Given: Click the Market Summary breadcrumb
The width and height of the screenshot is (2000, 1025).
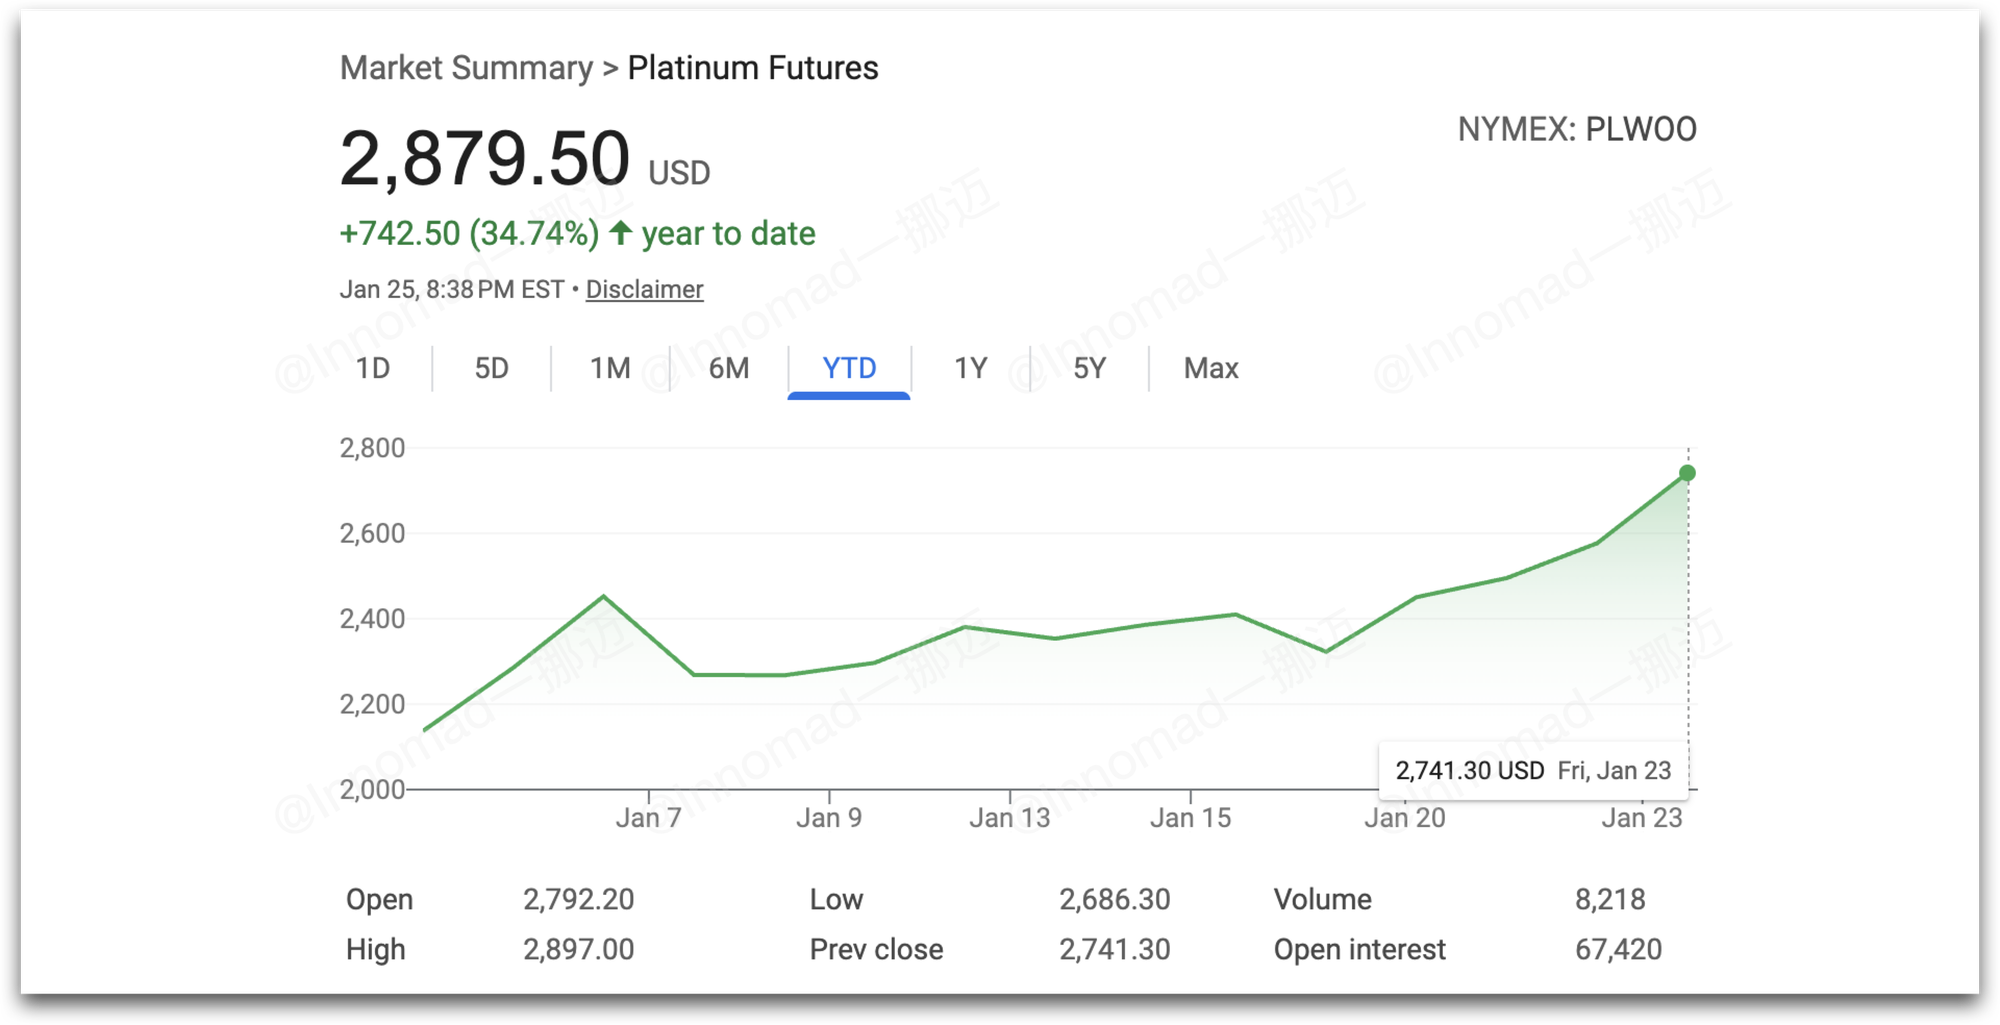Looking at the screenshot, I should (x=466, y=68).
